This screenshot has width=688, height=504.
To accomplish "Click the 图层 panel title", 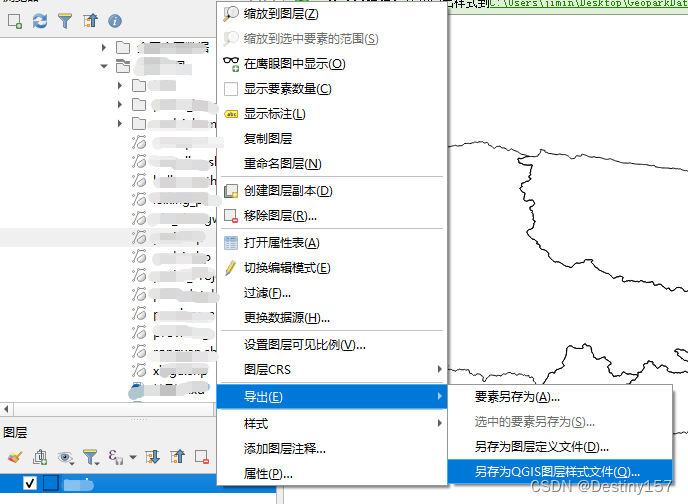I will click(15, 433).
